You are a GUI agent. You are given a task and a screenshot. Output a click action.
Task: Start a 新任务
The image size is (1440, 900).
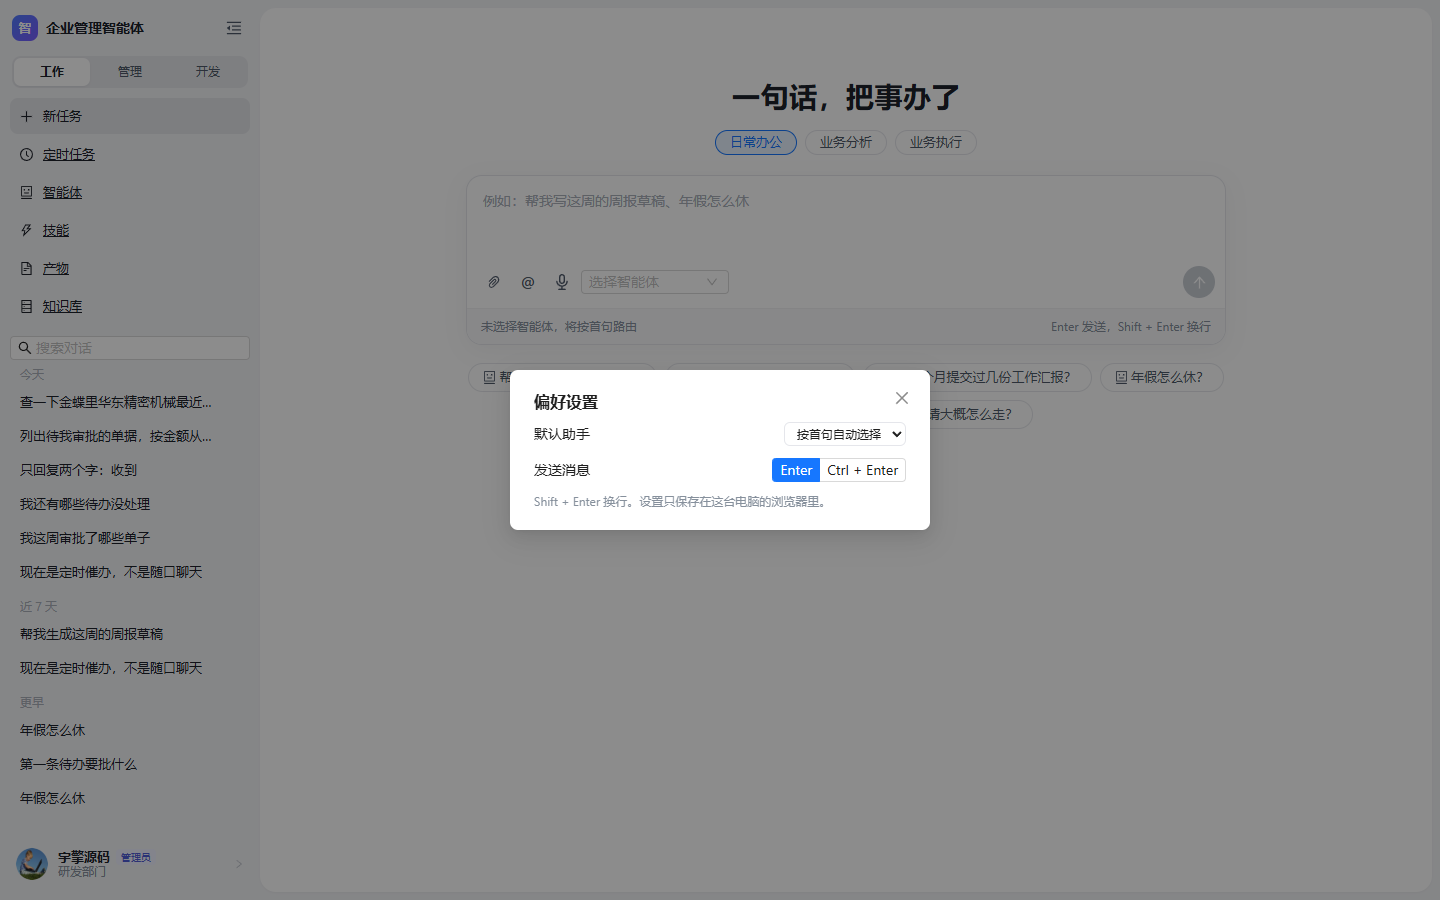(130, 116)
